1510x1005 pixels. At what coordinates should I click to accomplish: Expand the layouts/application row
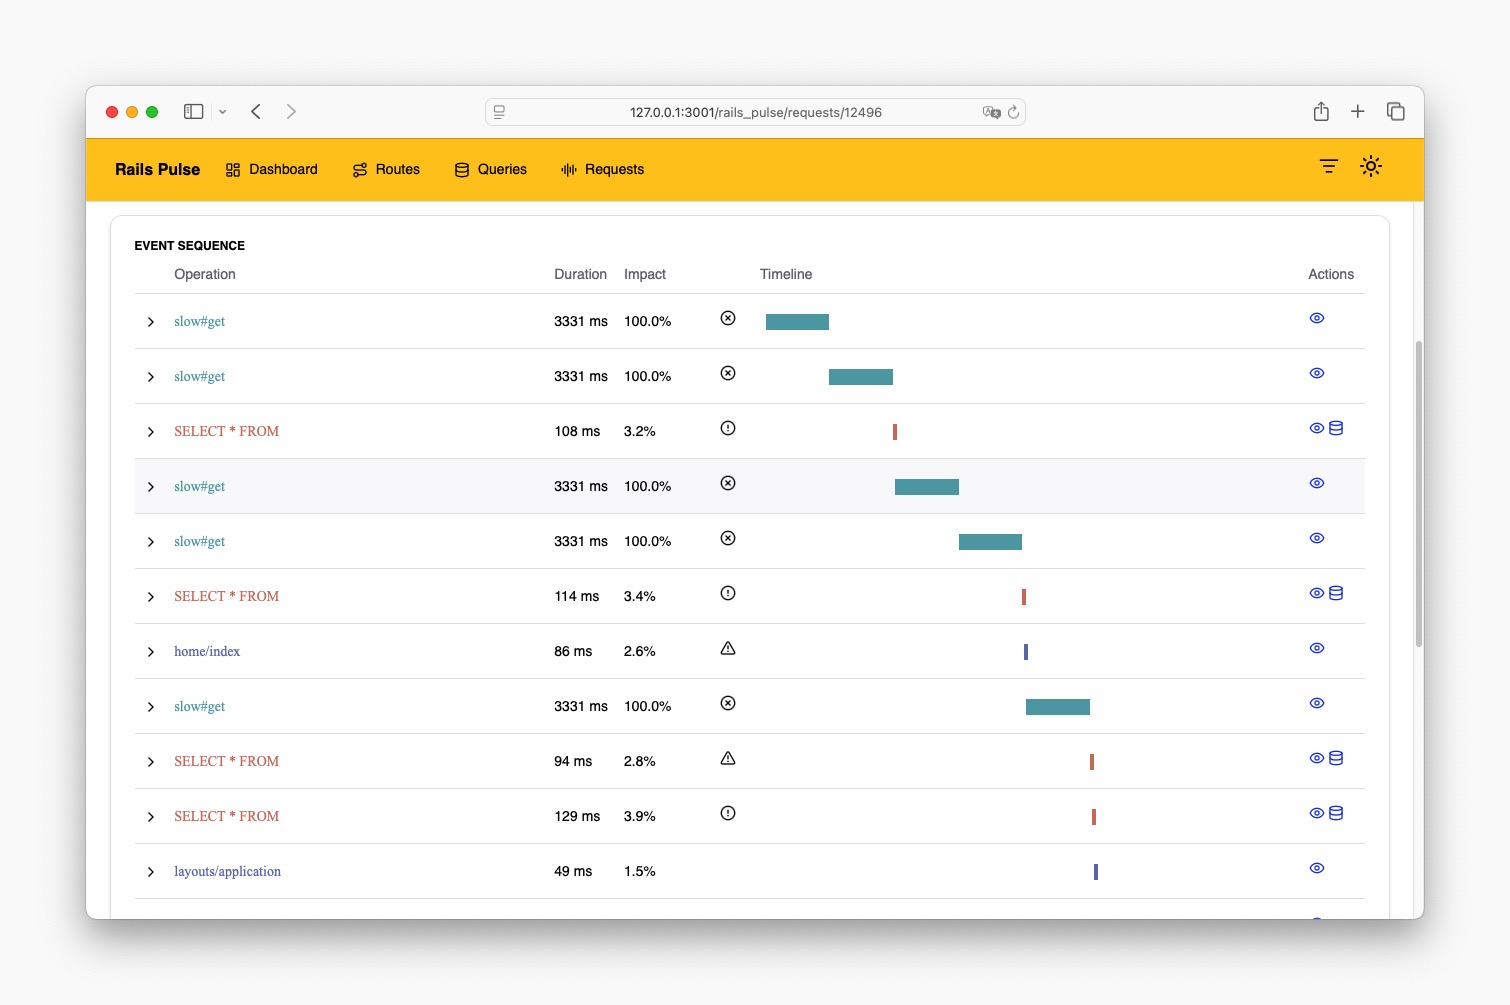pyautogui.click(x=151, y=872)
